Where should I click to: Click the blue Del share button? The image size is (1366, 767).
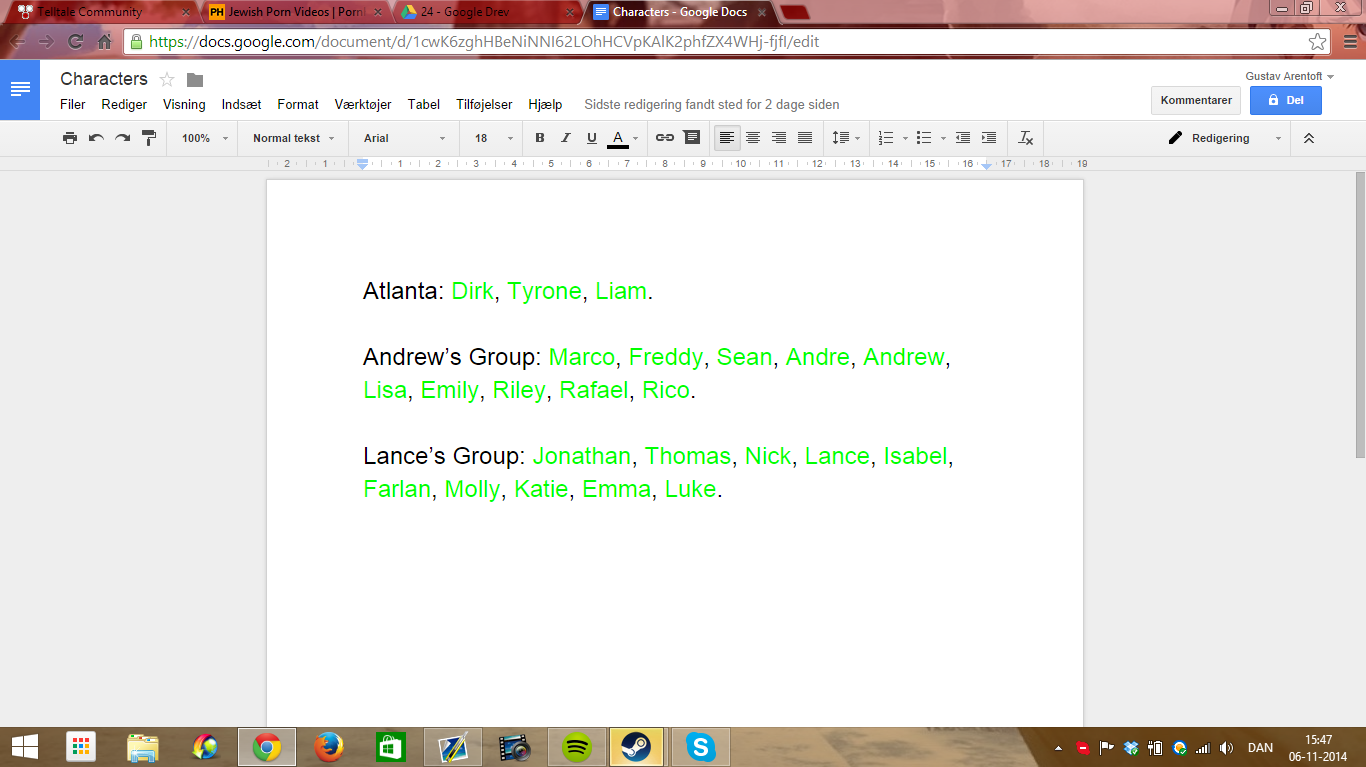coord(1285,100)
